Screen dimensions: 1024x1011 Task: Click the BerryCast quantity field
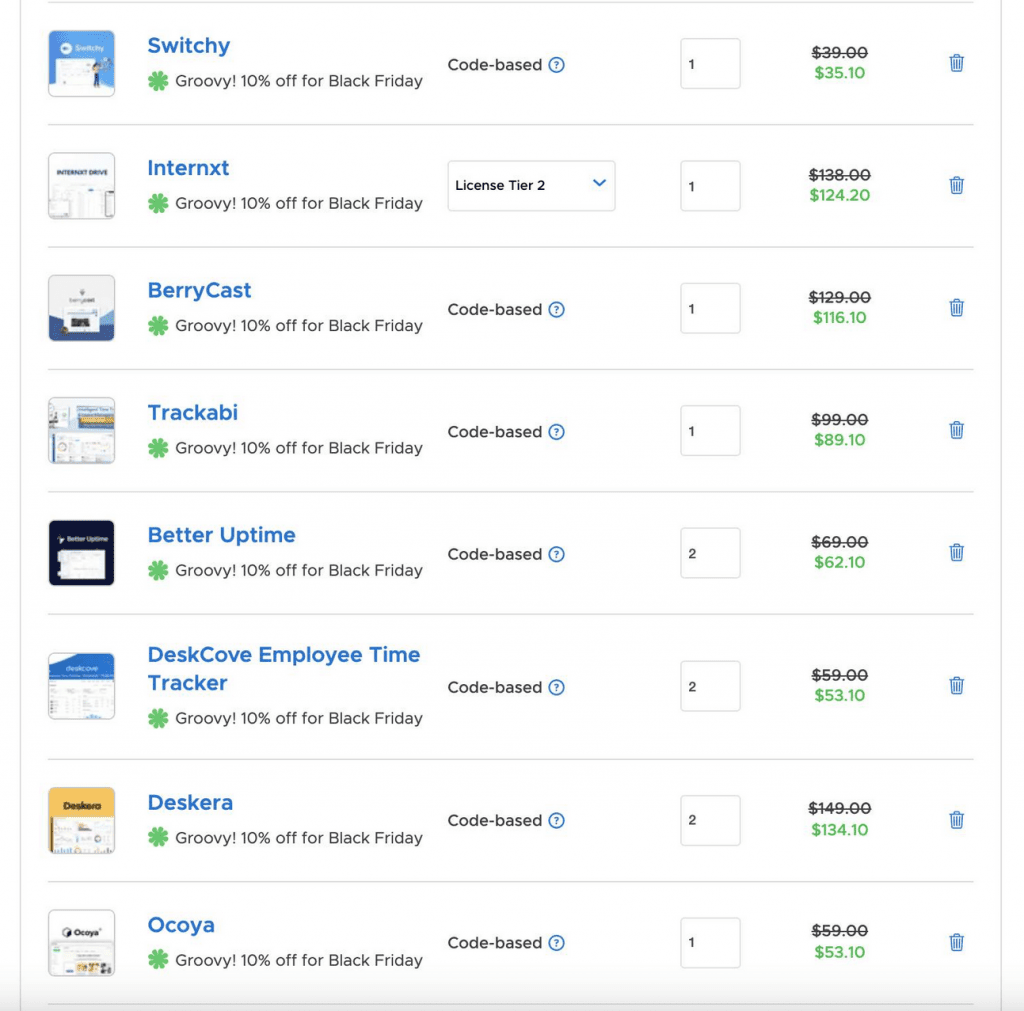710,308
